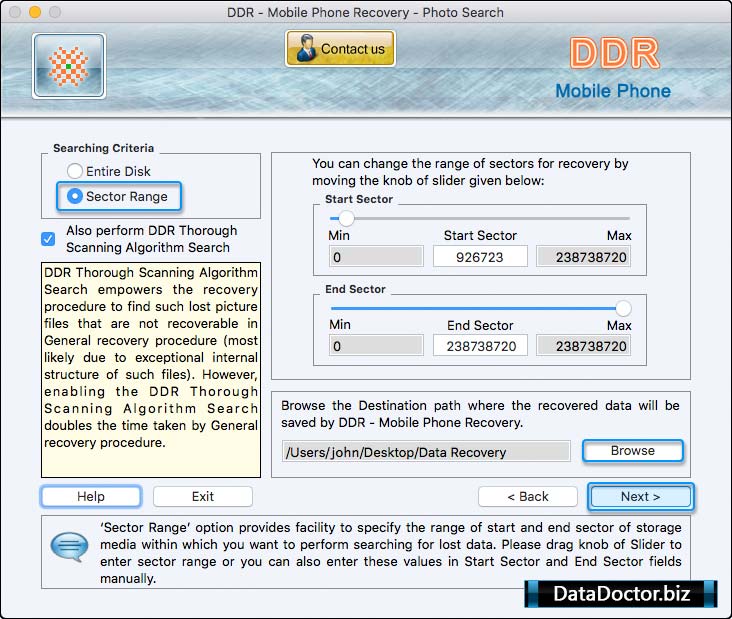Click the End Sector slider knob
Viewport: 732px width, 619px height.
point(623,308)
